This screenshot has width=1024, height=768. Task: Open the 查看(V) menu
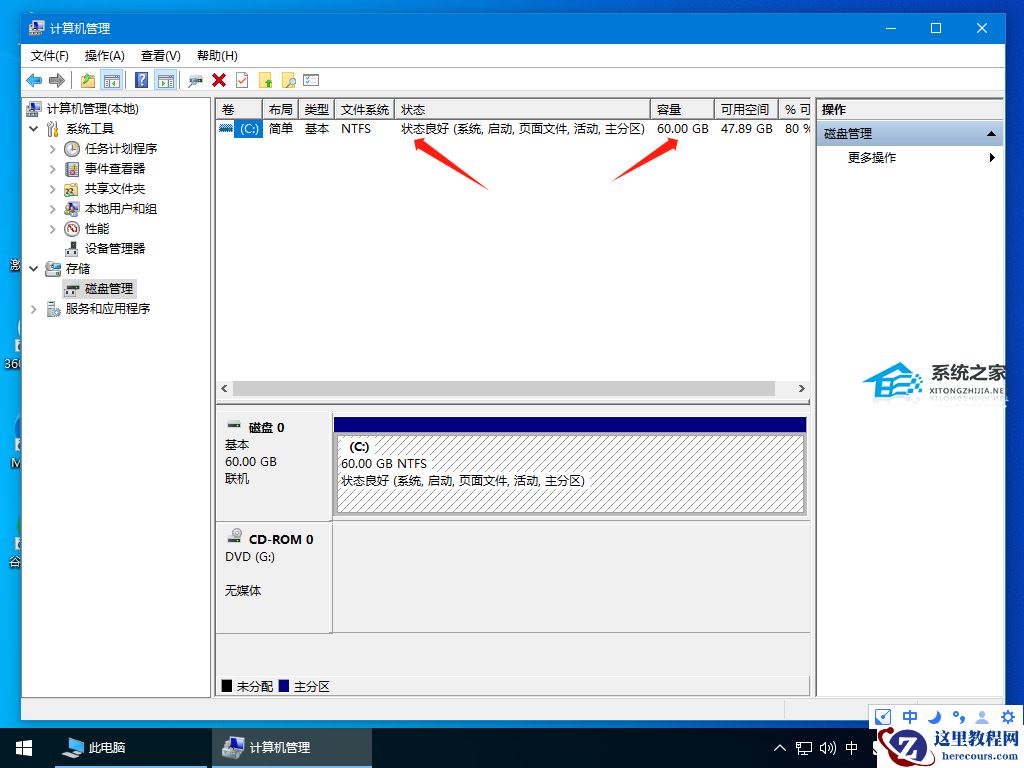(161, 56)
